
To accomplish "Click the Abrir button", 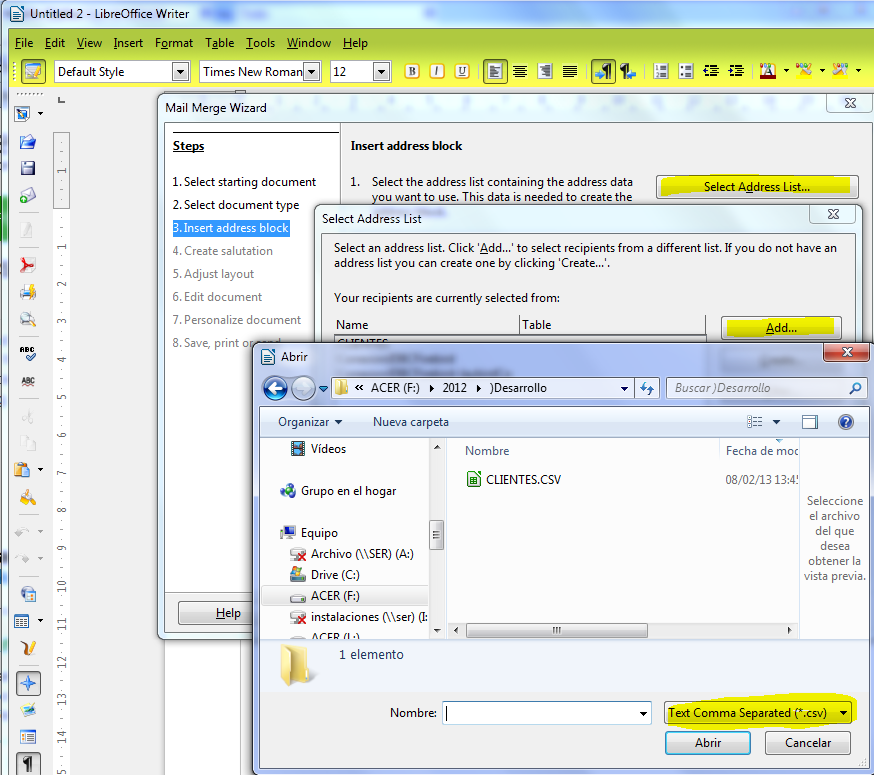I will [x=707, y=743].
